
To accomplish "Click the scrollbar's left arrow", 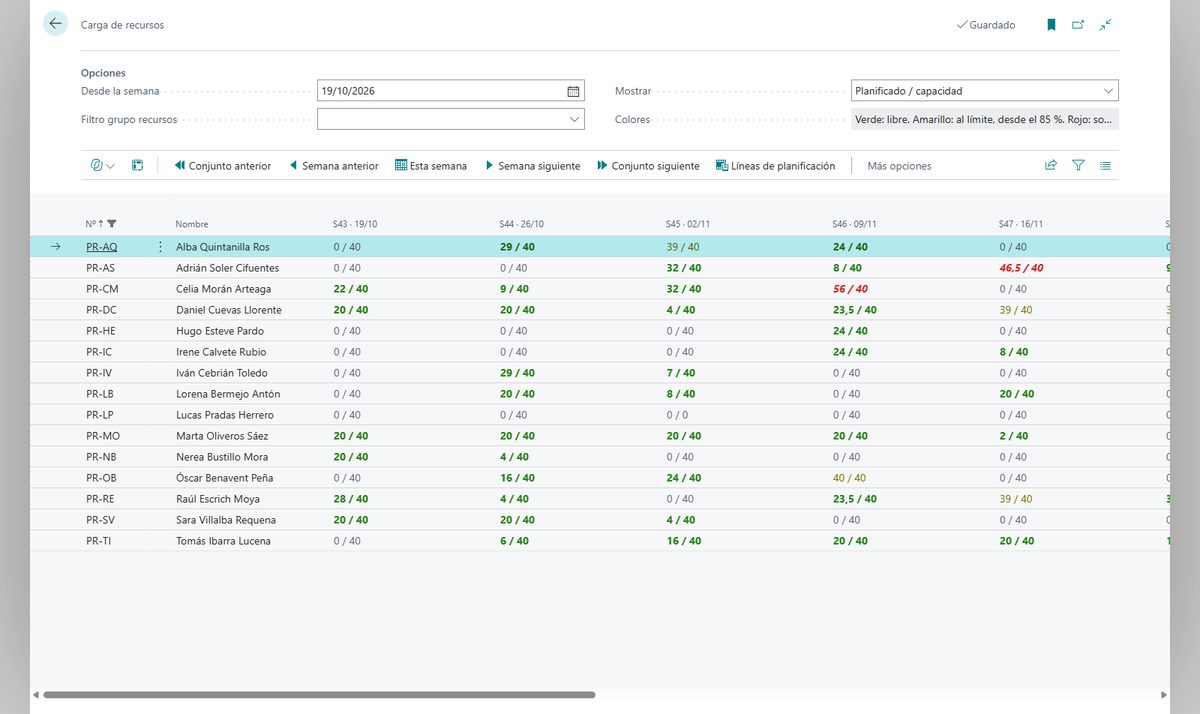I will (36, 694).
